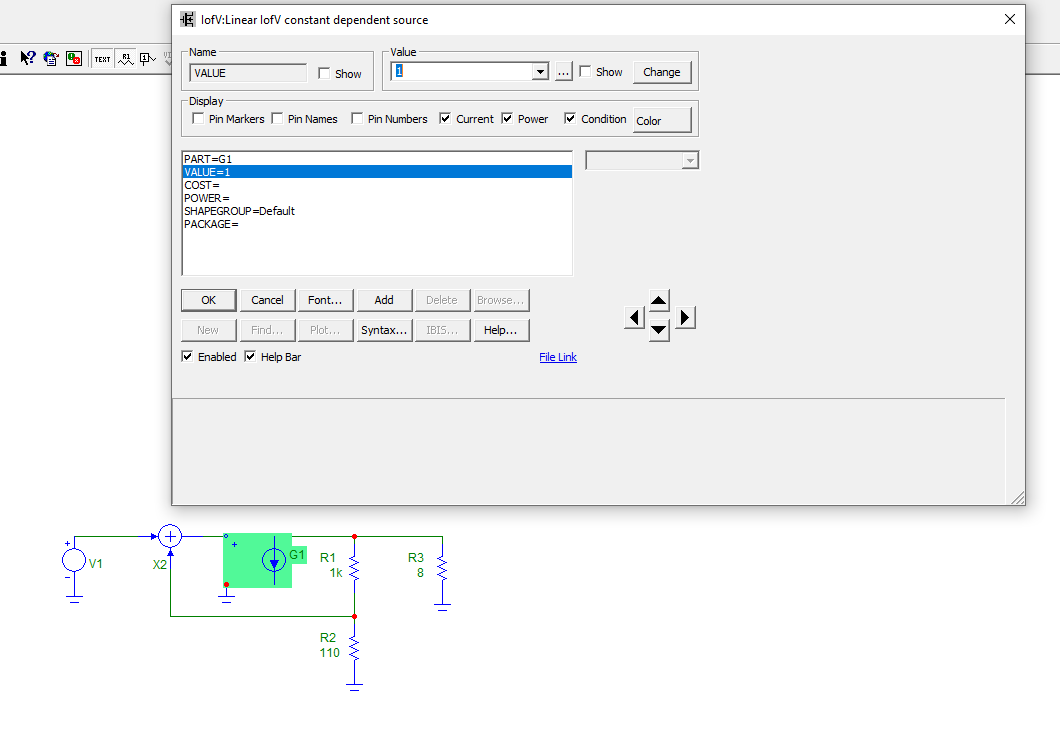Enable Pin Numbers display
Screen dimensions: 1060x751
pyautogui.click(x=357, y=118)
